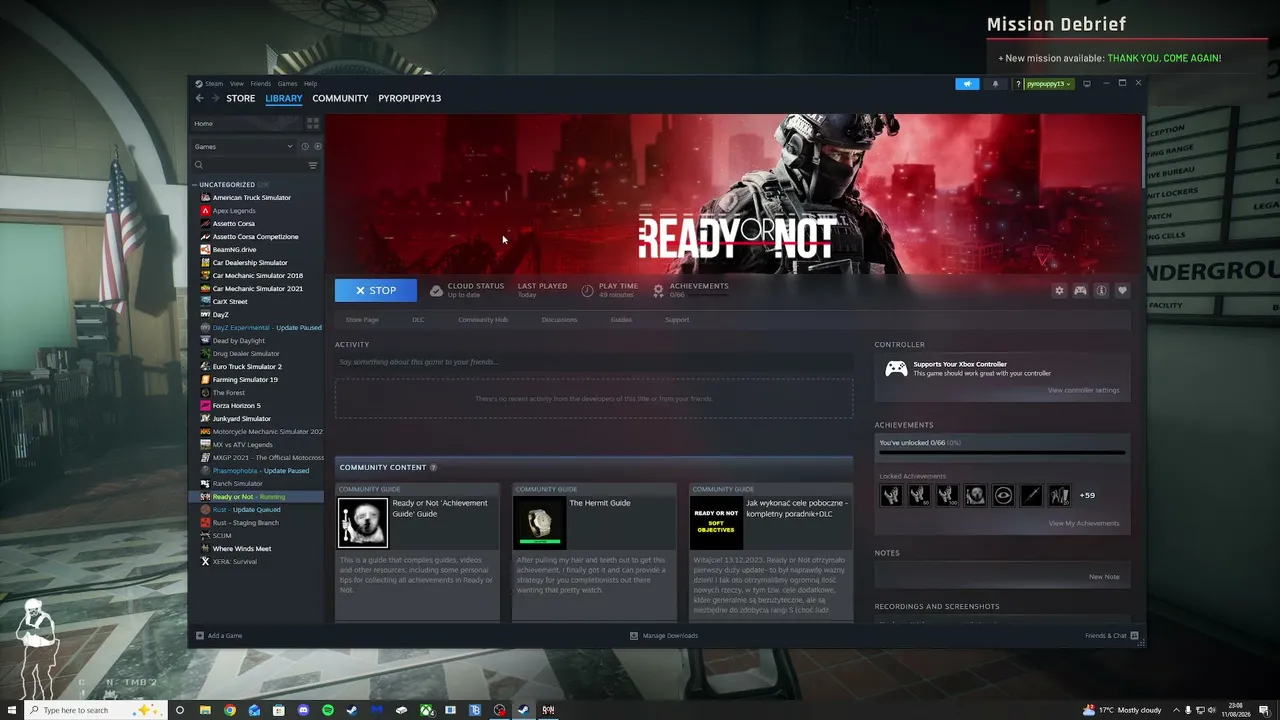Open cloud status icon for Ready or Not

pos(436,290)
